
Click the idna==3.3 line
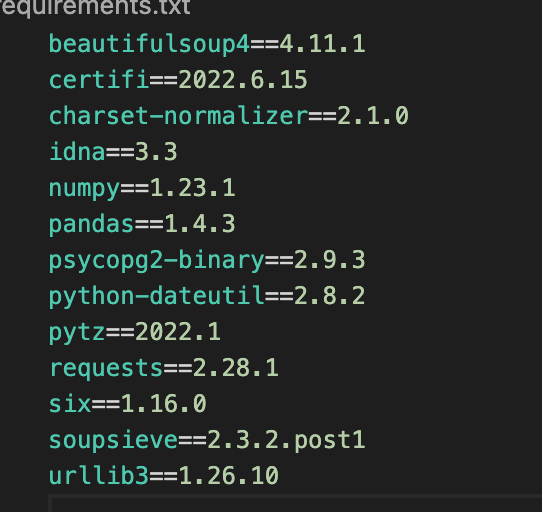pyautogui.click(x=113, y=152)
